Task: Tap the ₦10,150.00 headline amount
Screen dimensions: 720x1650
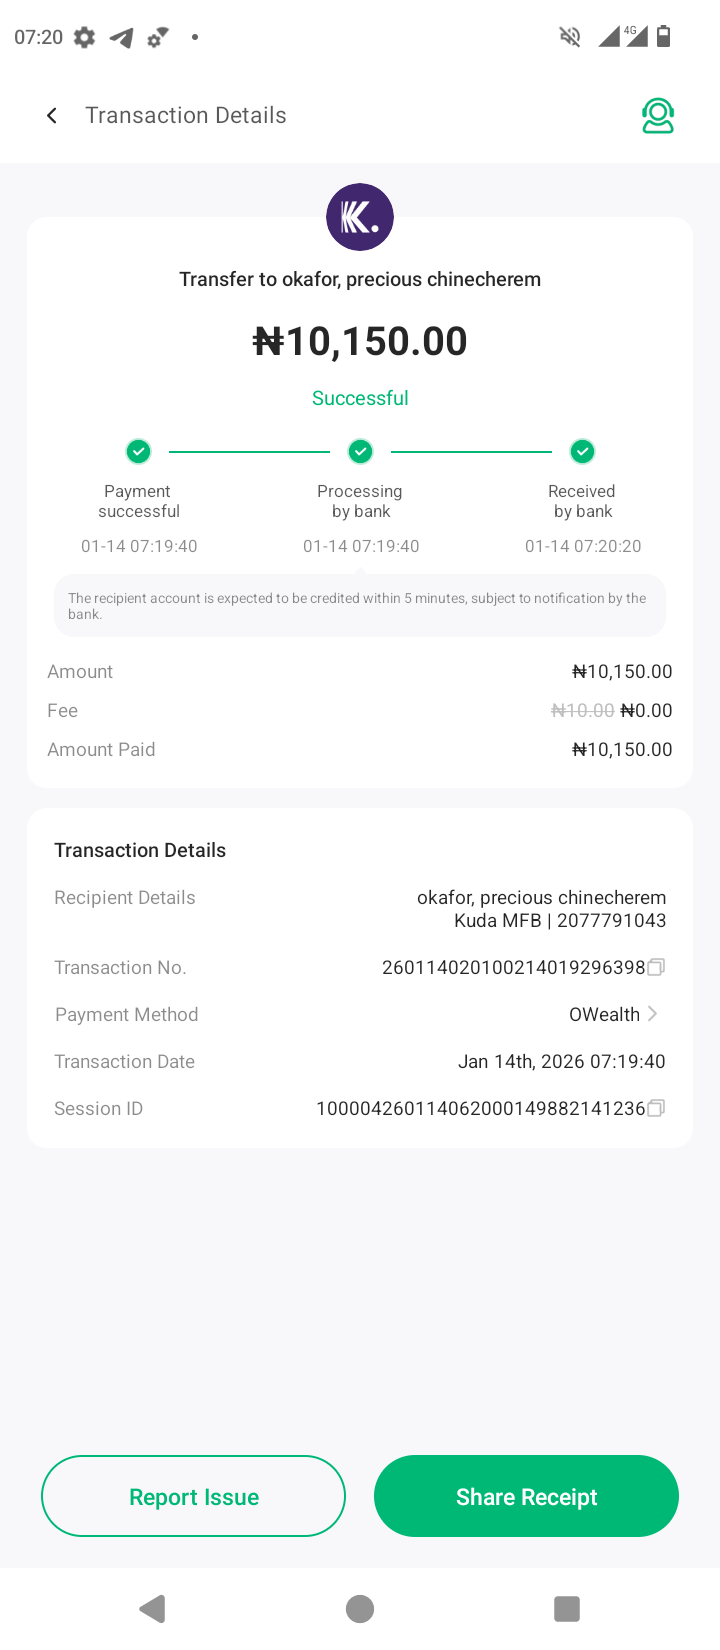Action: click(x=360, y=342)
